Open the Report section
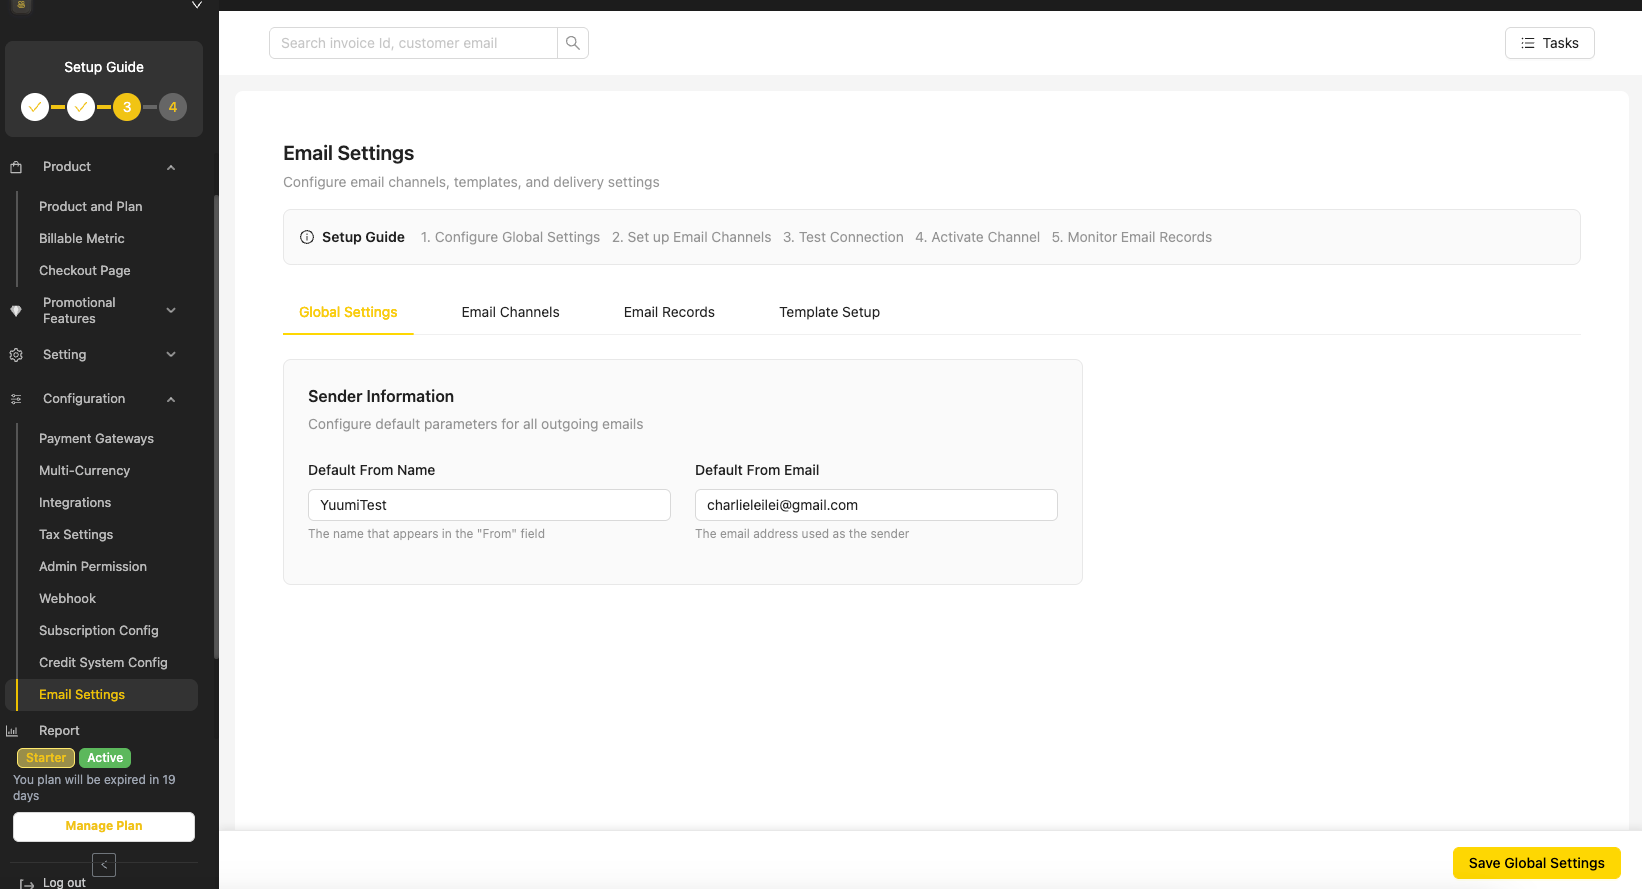The height and width of the screenshot is (889, 1642). (59, 731)
